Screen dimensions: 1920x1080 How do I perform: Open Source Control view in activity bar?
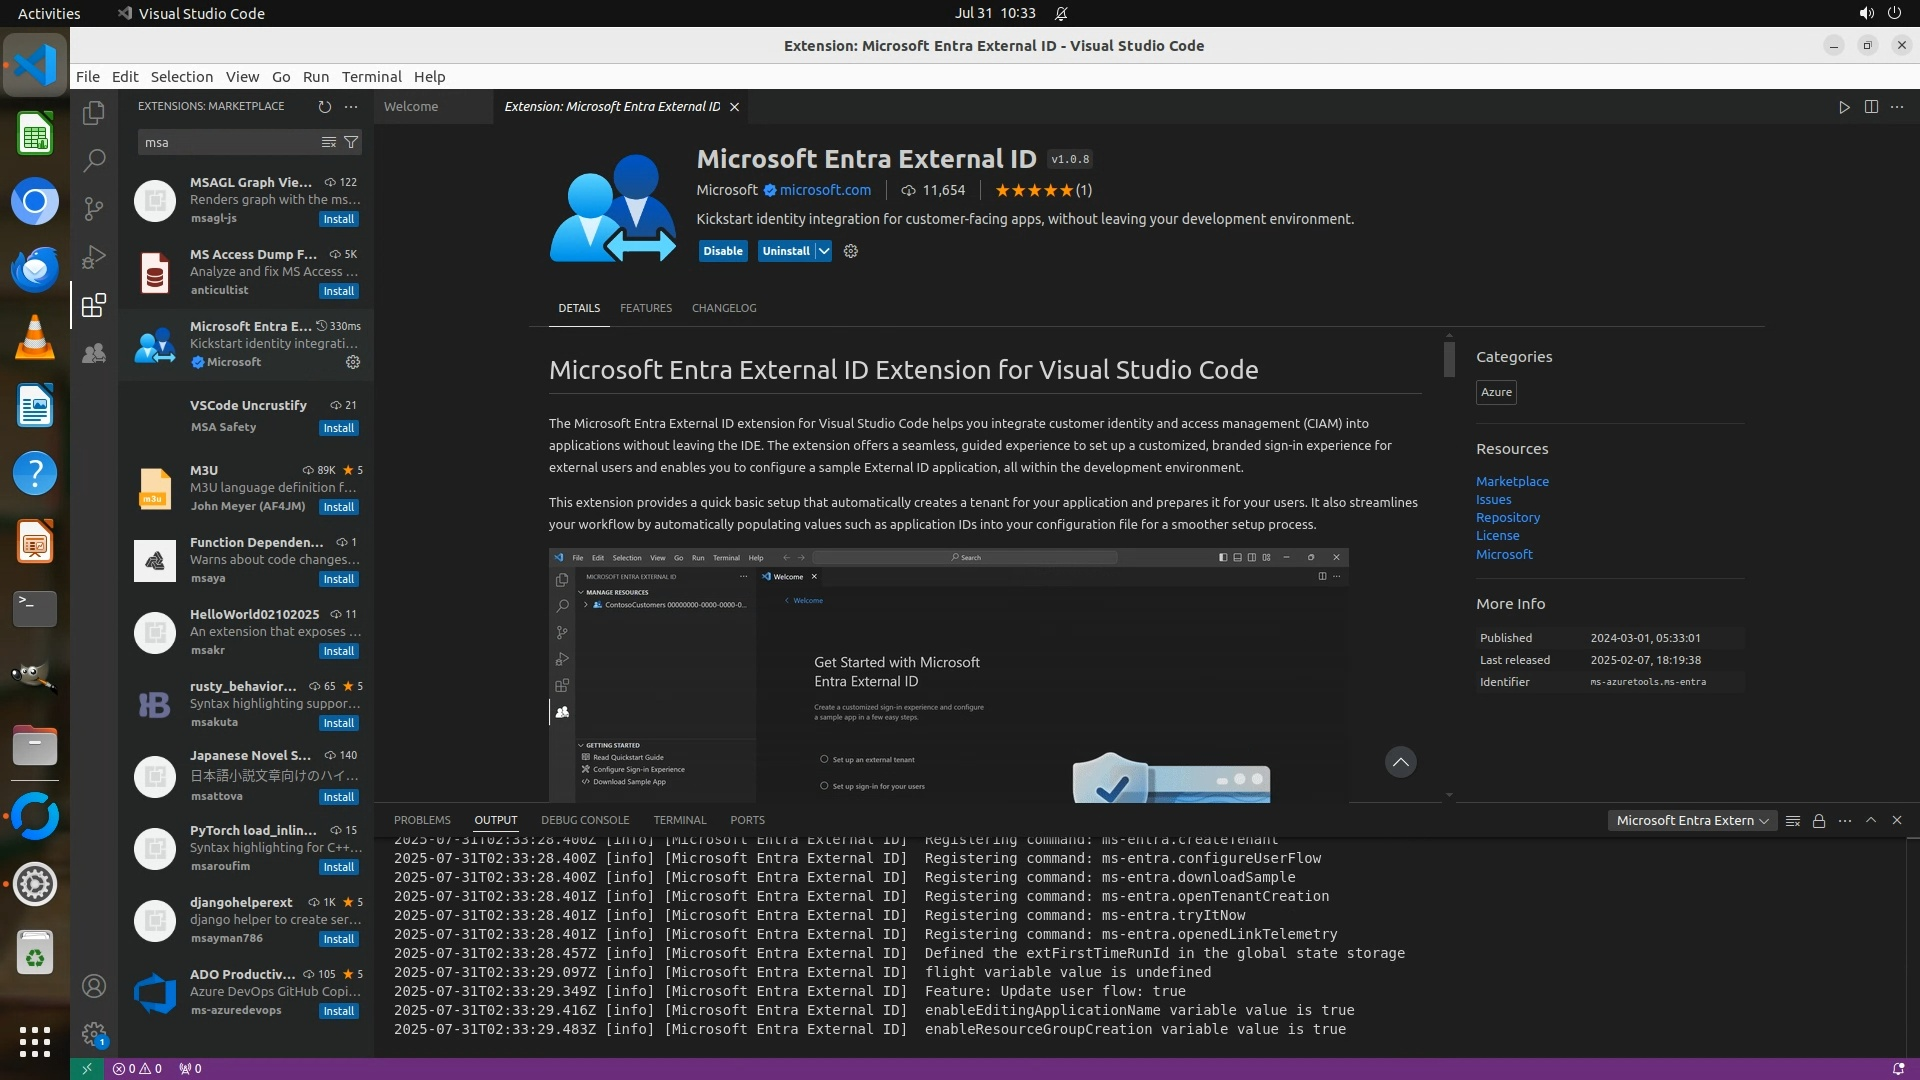94,208
